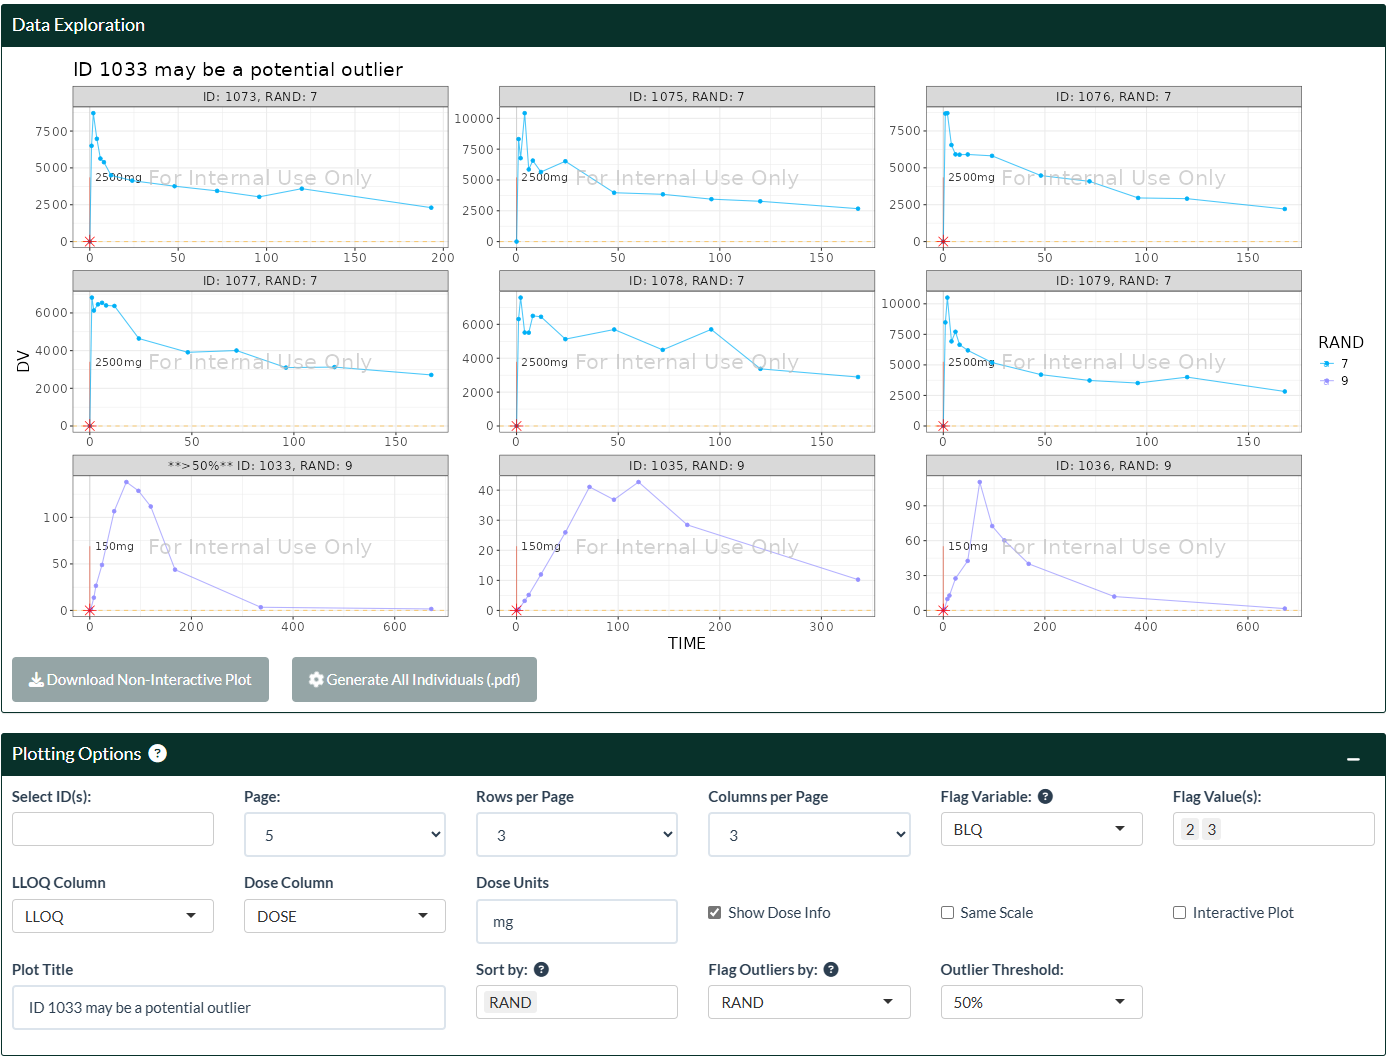This screenshot has width=1386, height=1056.
Task: Open the Flag Outliers by RAND dropdown
Action: pyautogui.click(x=809, y=1002)
